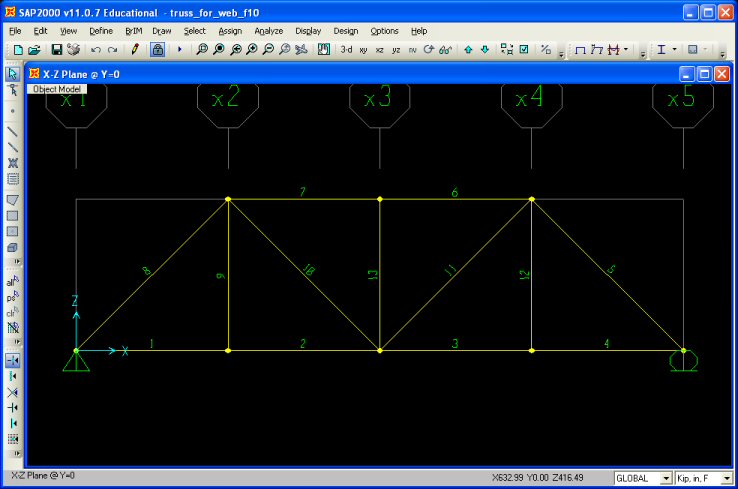Toggle the Lock/Unlock Model padlock

[x=158, y=49]
